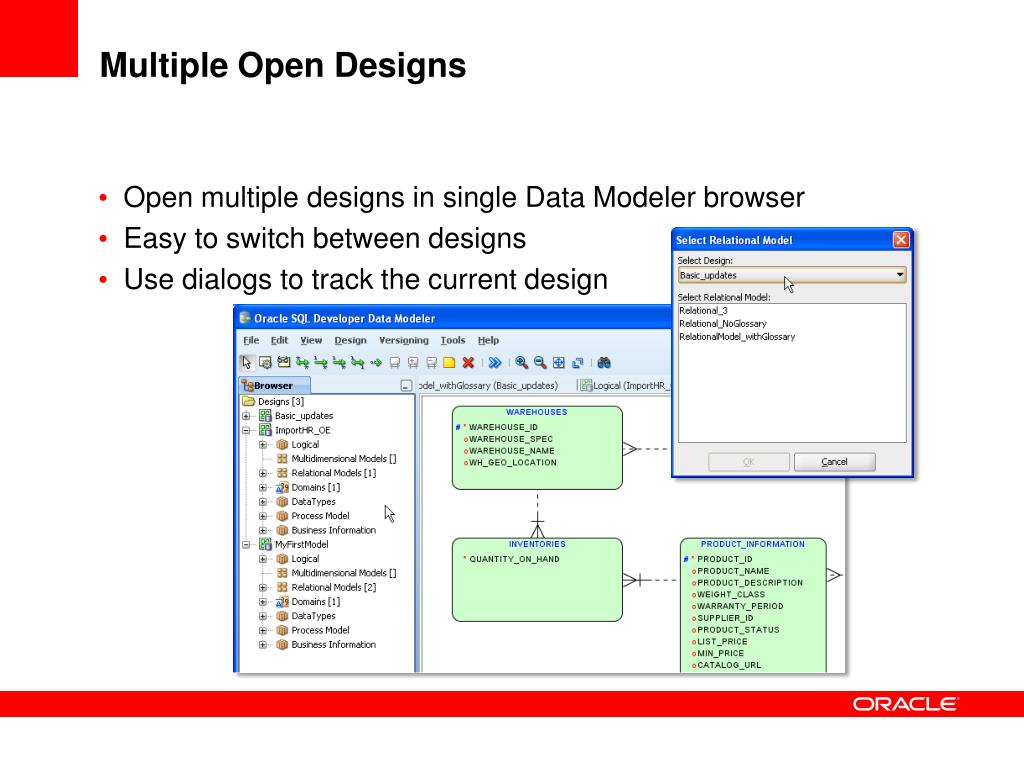Open the View menu
This screenshot has width=1024, height=768.
(x=311, y=340)
